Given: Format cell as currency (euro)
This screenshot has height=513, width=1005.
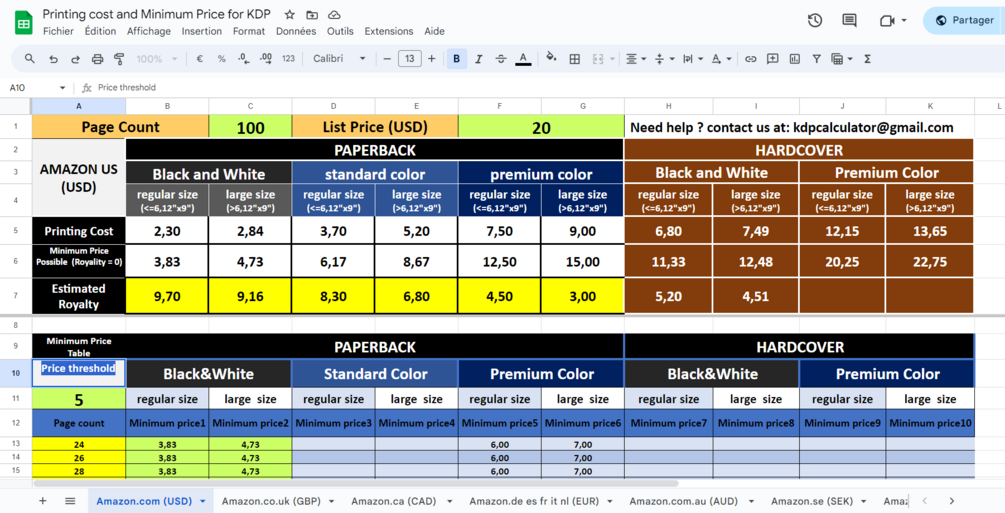Looking at the screenshot, I should tap(199, 58).
